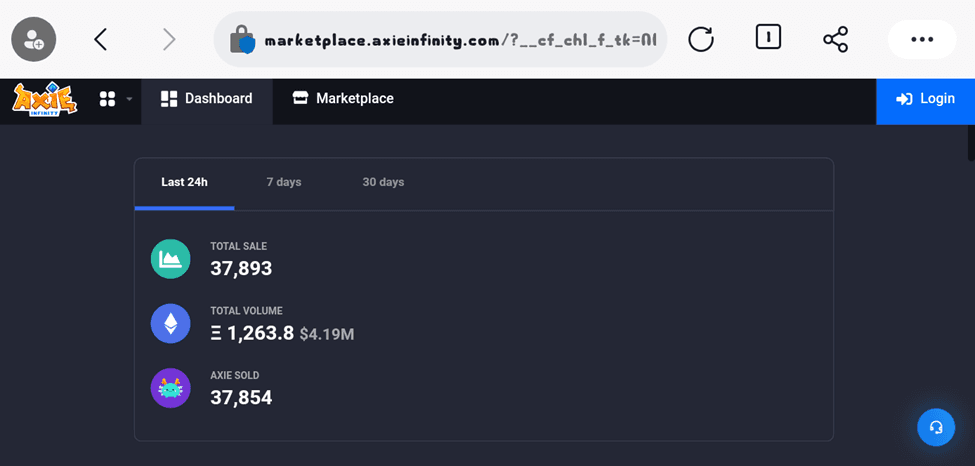Go back with the browser back arrow
This screenshot has width=975, height=466.
pyautogui.click(x=101, y=40)
